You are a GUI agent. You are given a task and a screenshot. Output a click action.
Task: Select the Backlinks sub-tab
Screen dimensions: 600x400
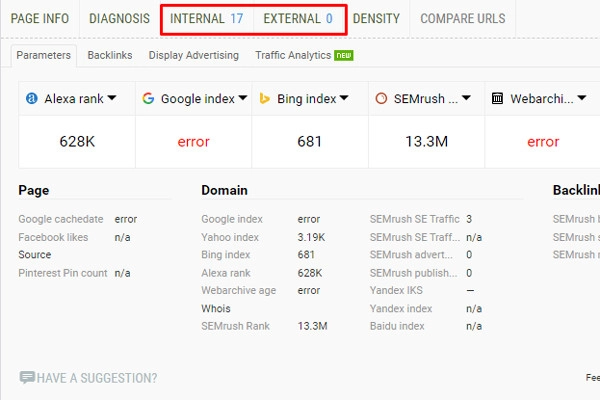109,55
